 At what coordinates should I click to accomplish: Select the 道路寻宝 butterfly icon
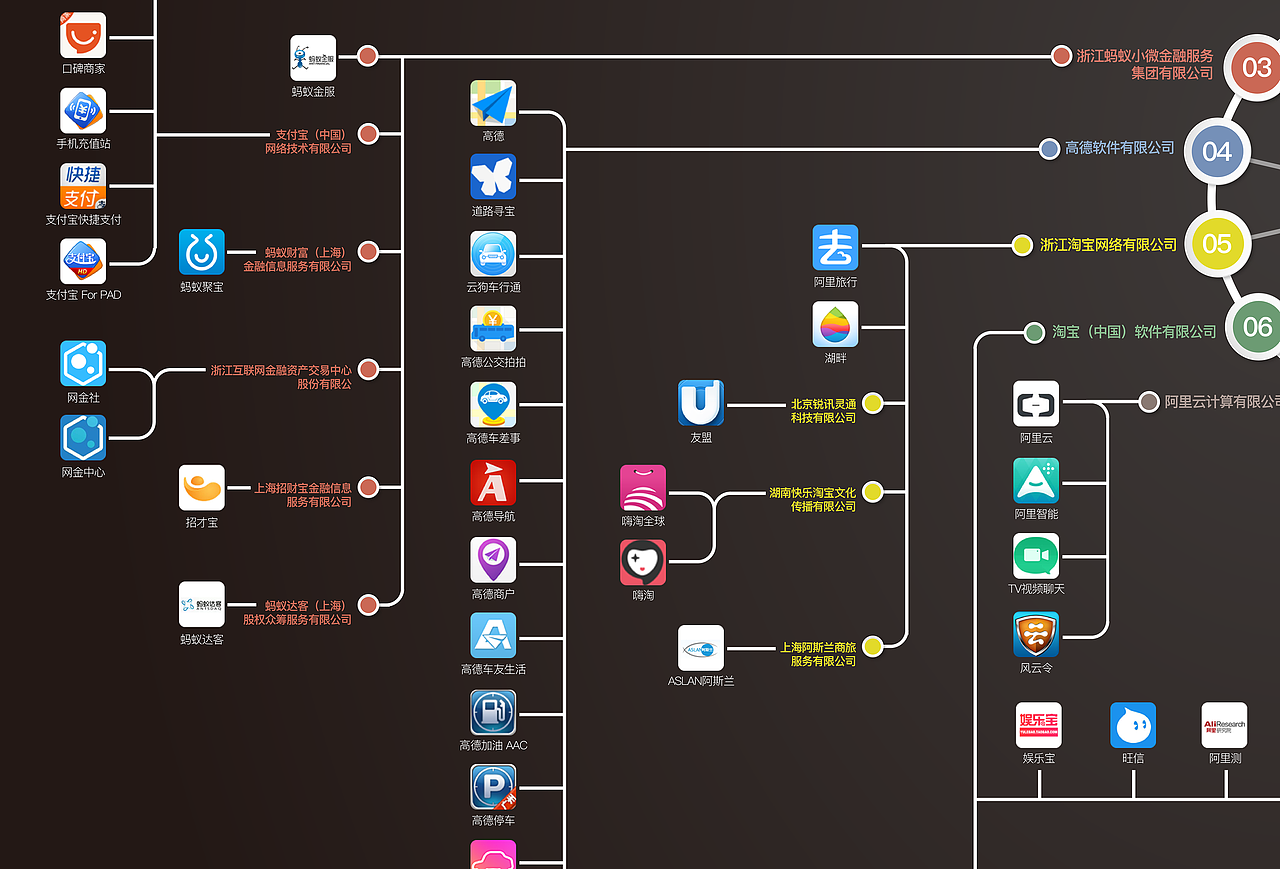point(494,177)
